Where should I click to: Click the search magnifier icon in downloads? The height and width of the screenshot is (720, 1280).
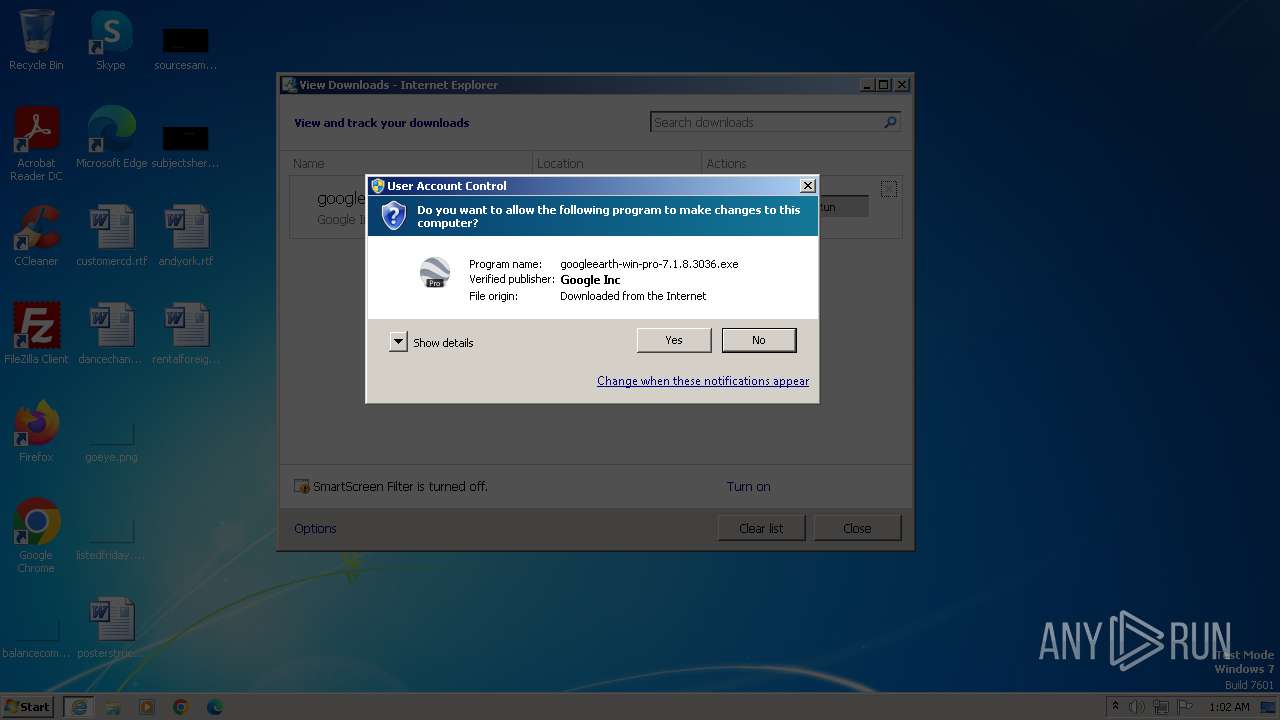[x=890, y=122]
